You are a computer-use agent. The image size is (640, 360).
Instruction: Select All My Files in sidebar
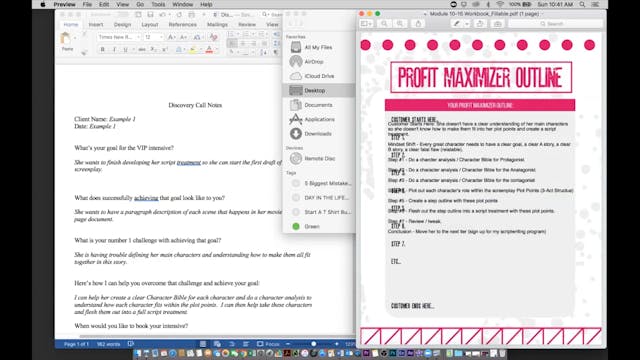(318, 47)
